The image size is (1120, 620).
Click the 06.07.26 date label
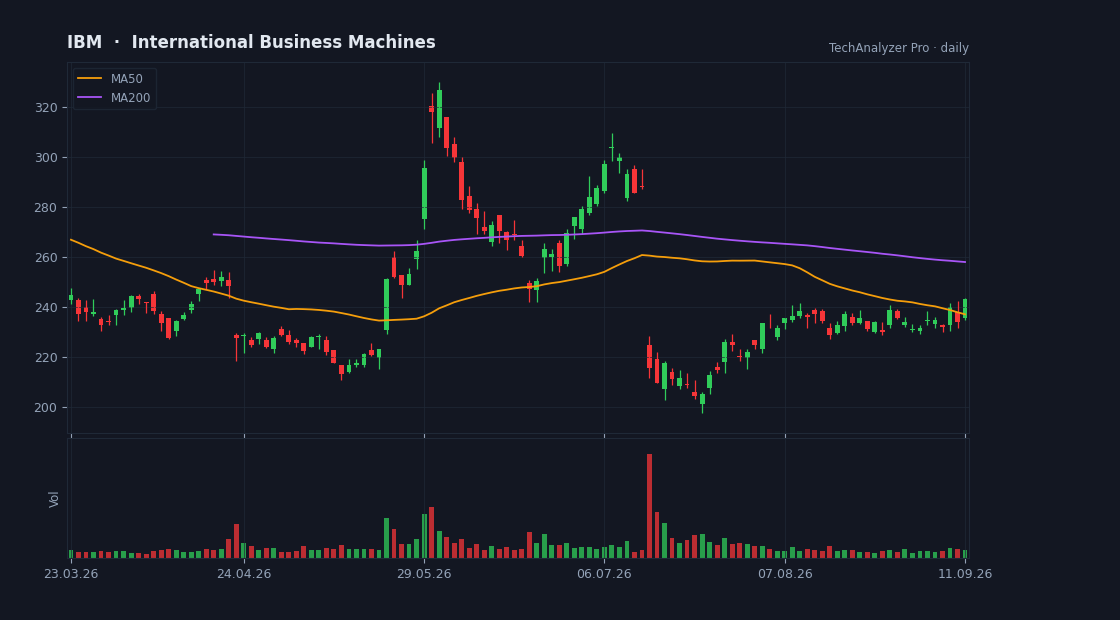click(604, 574)
